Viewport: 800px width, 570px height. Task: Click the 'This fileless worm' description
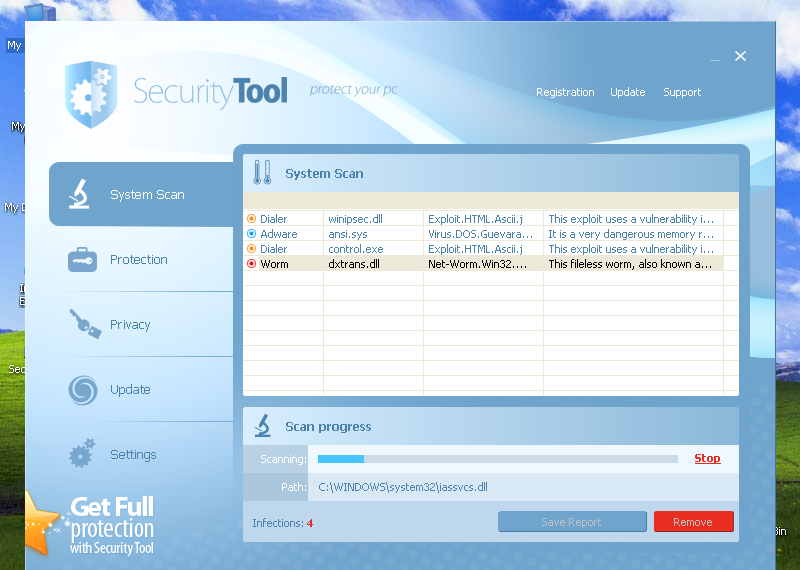630,264
